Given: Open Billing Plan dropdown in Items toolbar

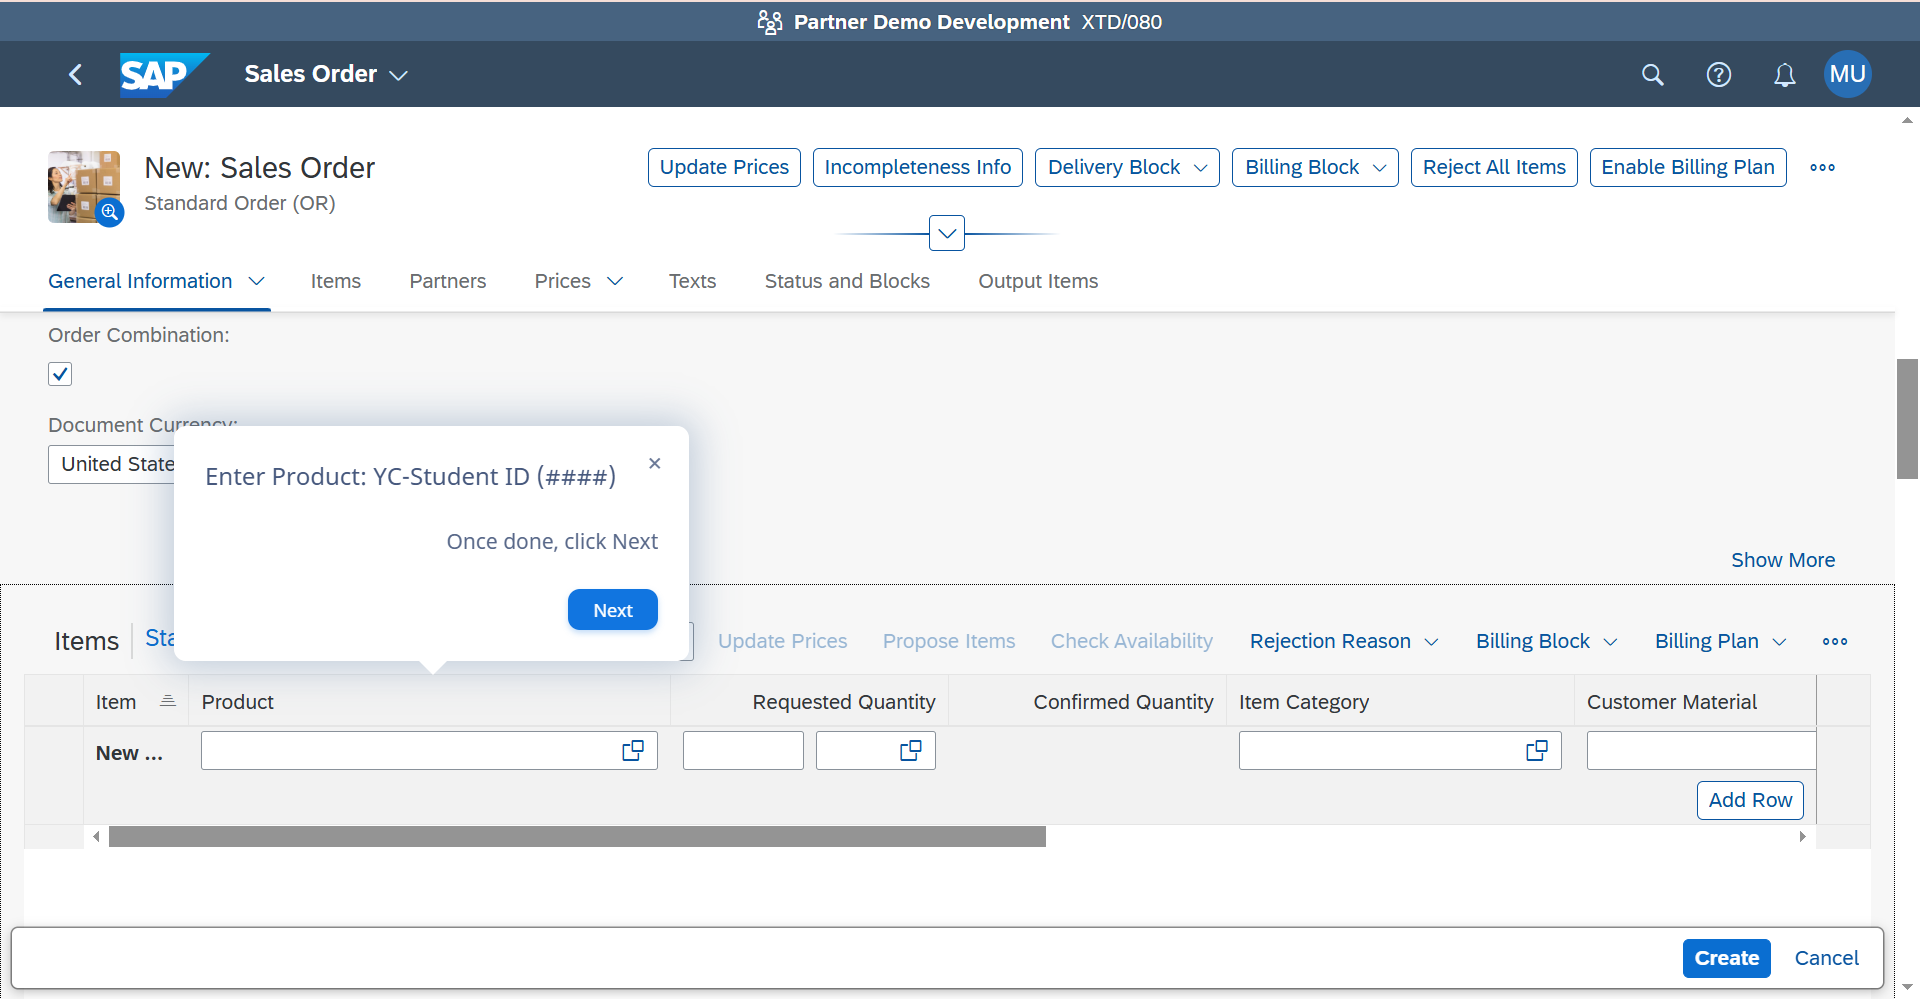Looking at the screenshot, I should 1720,641.
